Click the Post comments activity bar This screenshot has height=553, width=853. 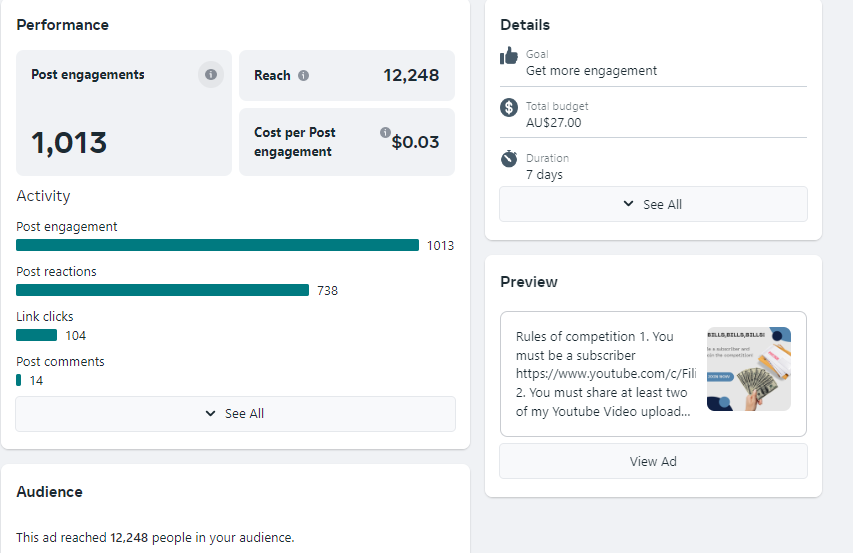19,380
